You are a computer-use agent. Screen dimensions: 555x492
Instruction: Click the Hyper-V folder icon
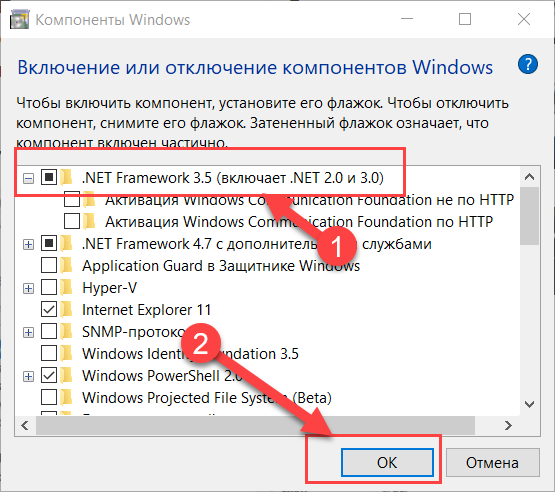pos(66,288)
